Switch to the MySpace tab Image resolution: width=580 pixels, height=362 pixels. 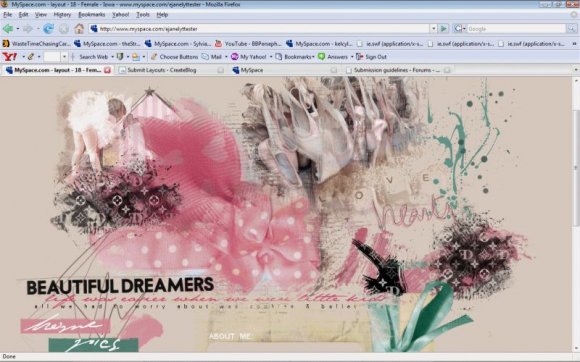tap(284, 70)
